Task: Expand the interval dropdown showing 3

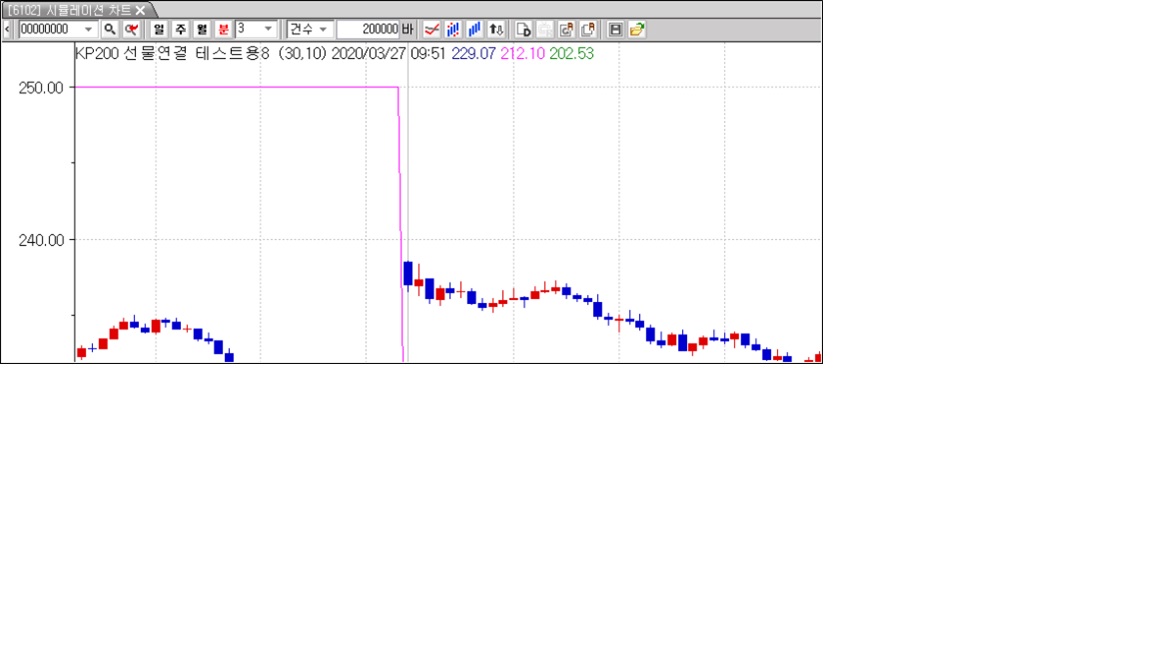Action: coord(268,29)
